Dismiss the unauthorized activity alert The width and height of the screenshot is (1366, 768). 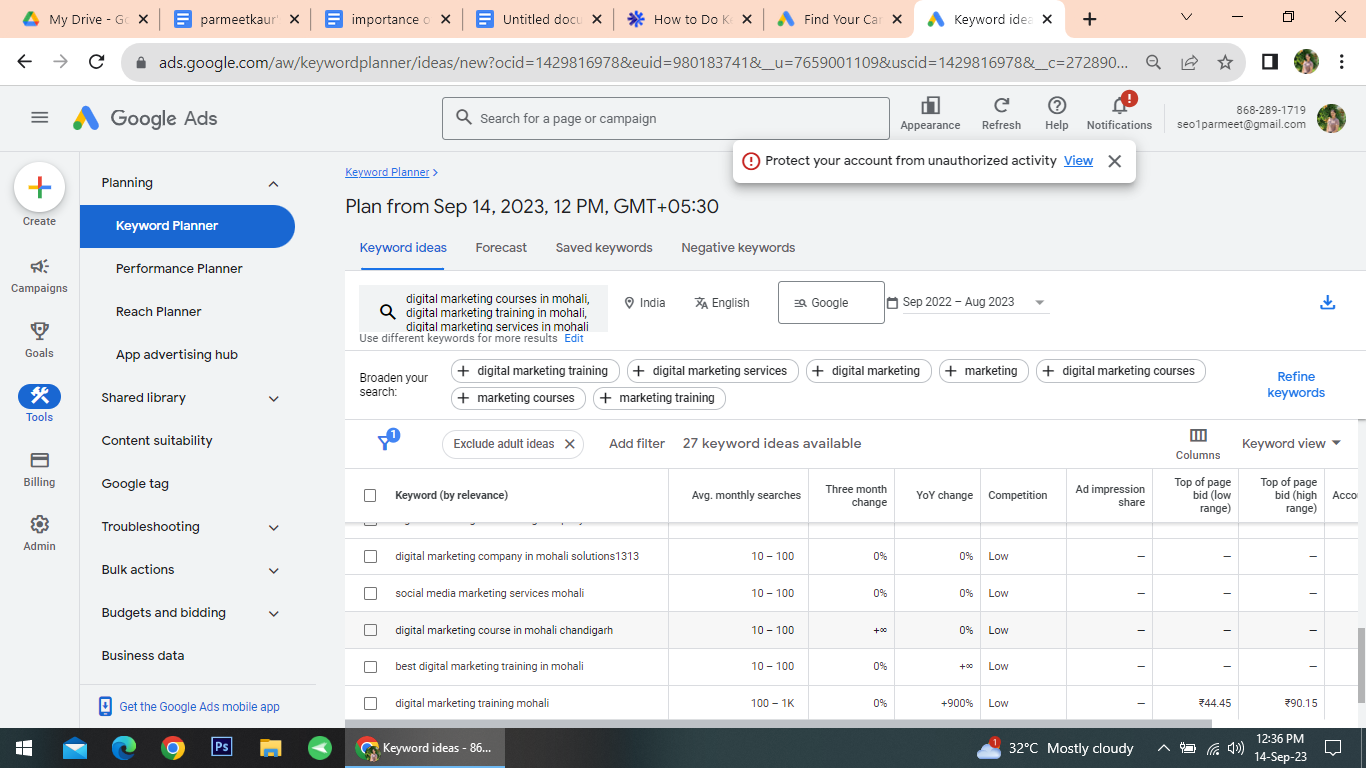[x=1115, y=161]
